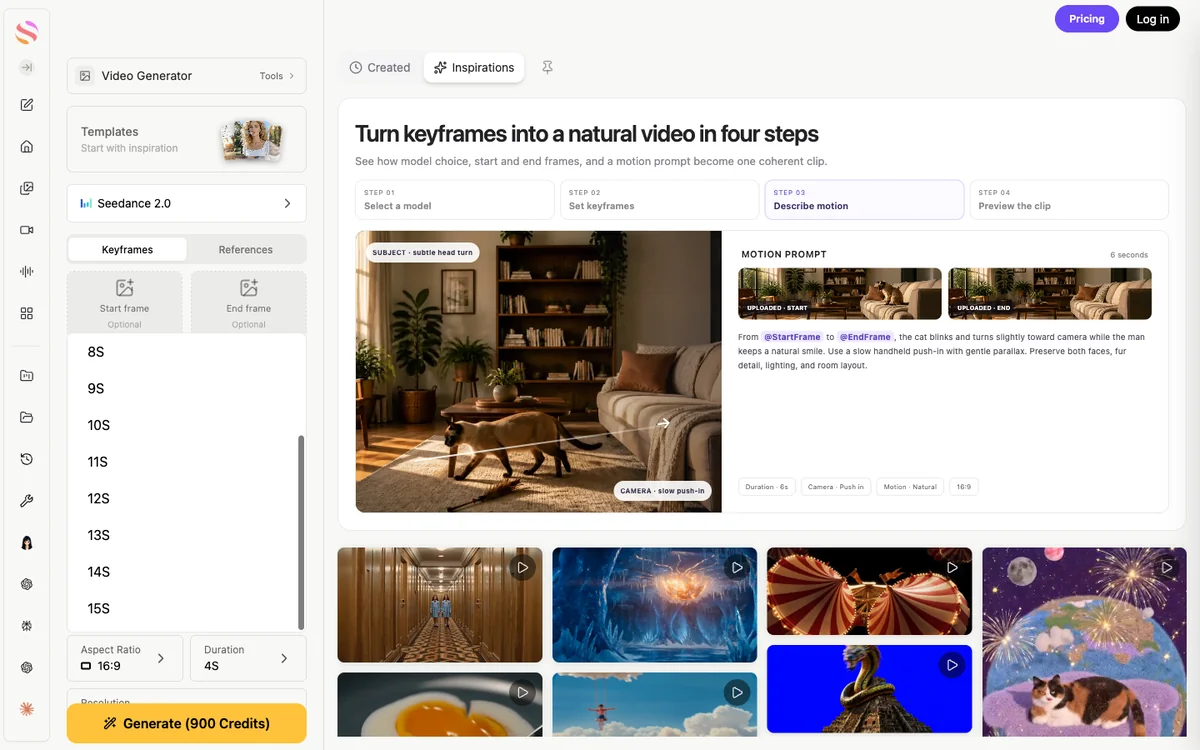The image size is (1200, 750).
Task: Open the calico cat fireworks thumbnail
Action: click(x=1085, y=641)
